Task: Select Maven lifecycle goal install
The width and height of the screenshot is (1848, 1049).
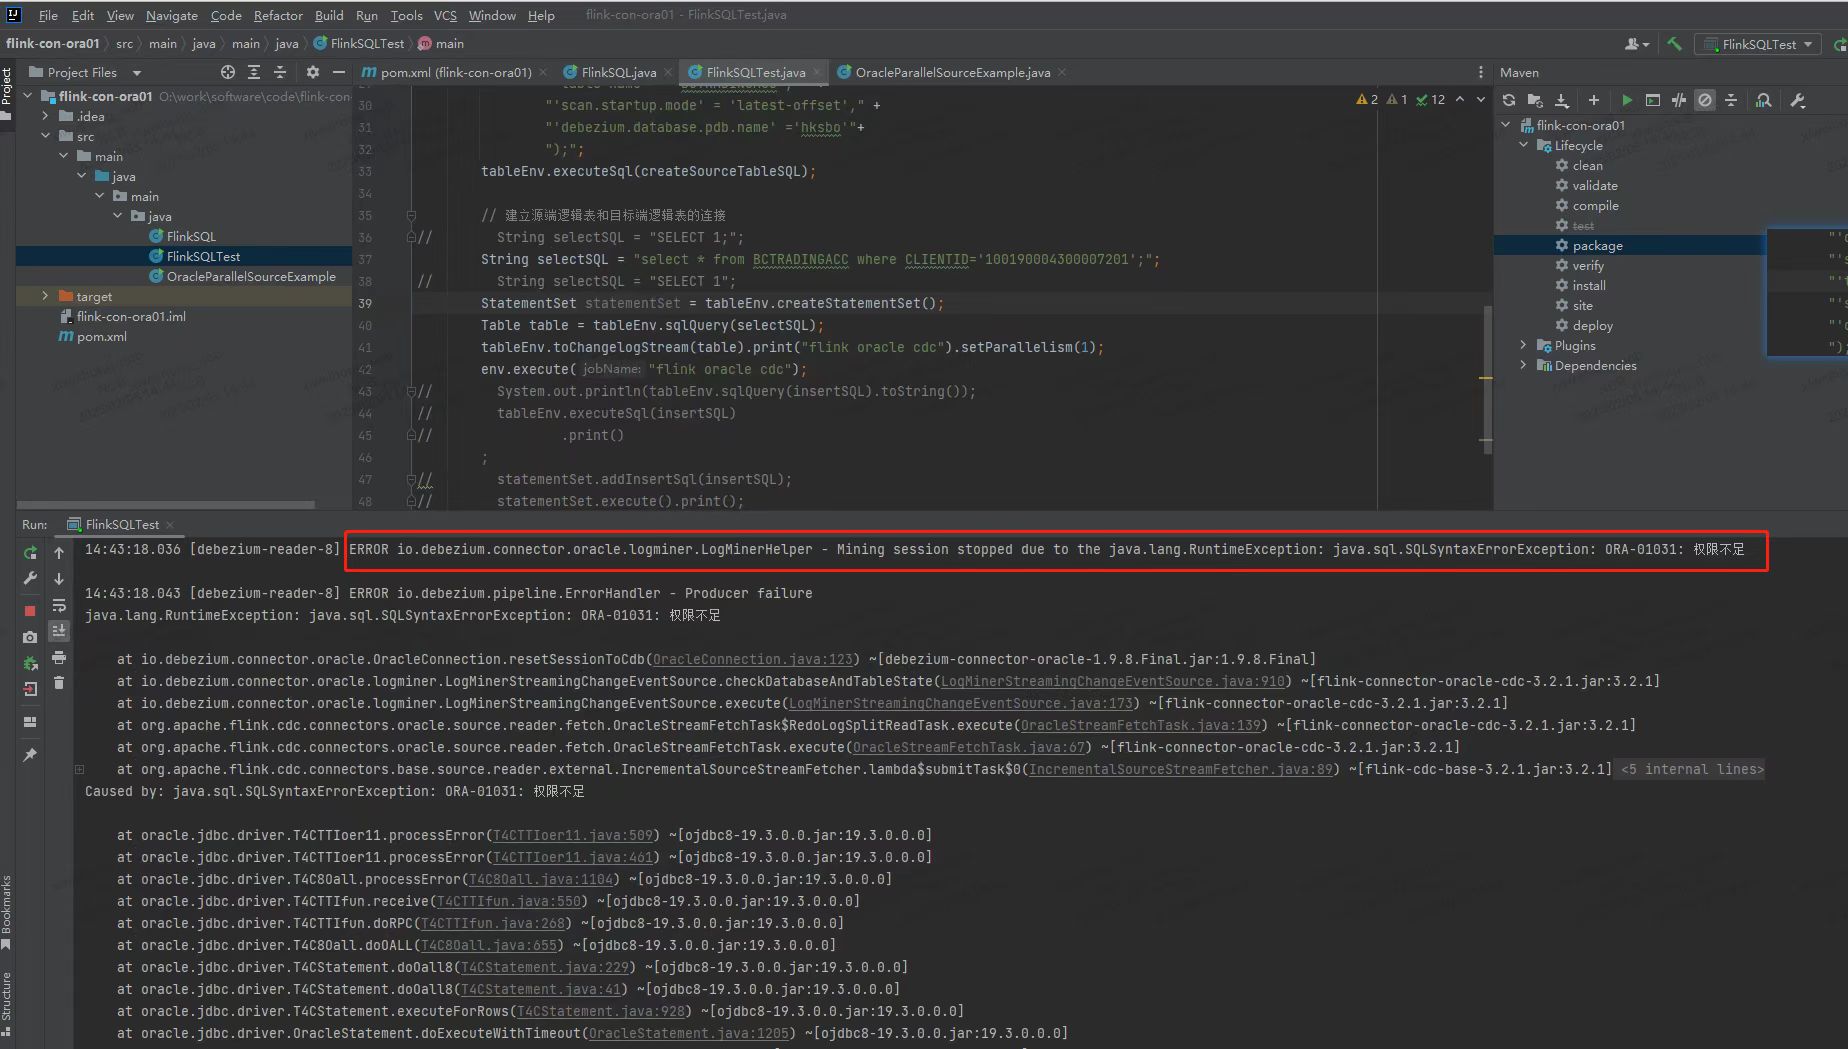Action: [x=1588, y=285]
